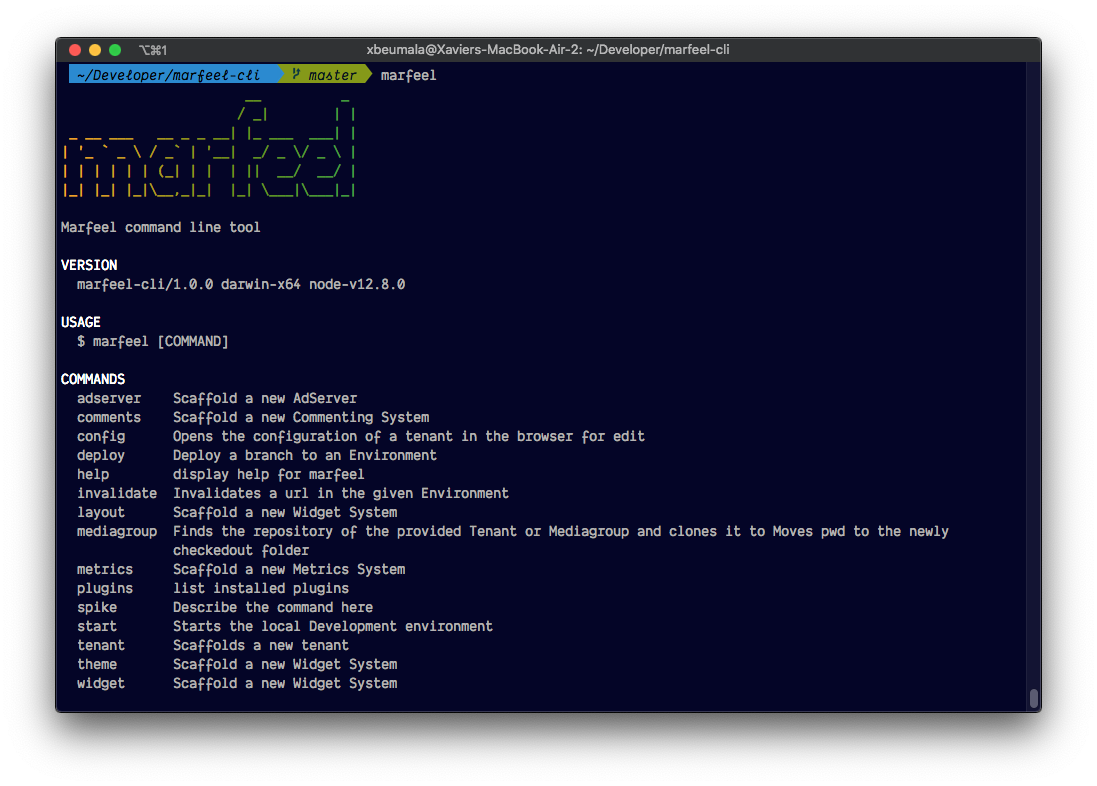The image size is (1097, 786).
Task: Click 'Scaffold a new Commenting System' description
Action: (x=301, y=417)
